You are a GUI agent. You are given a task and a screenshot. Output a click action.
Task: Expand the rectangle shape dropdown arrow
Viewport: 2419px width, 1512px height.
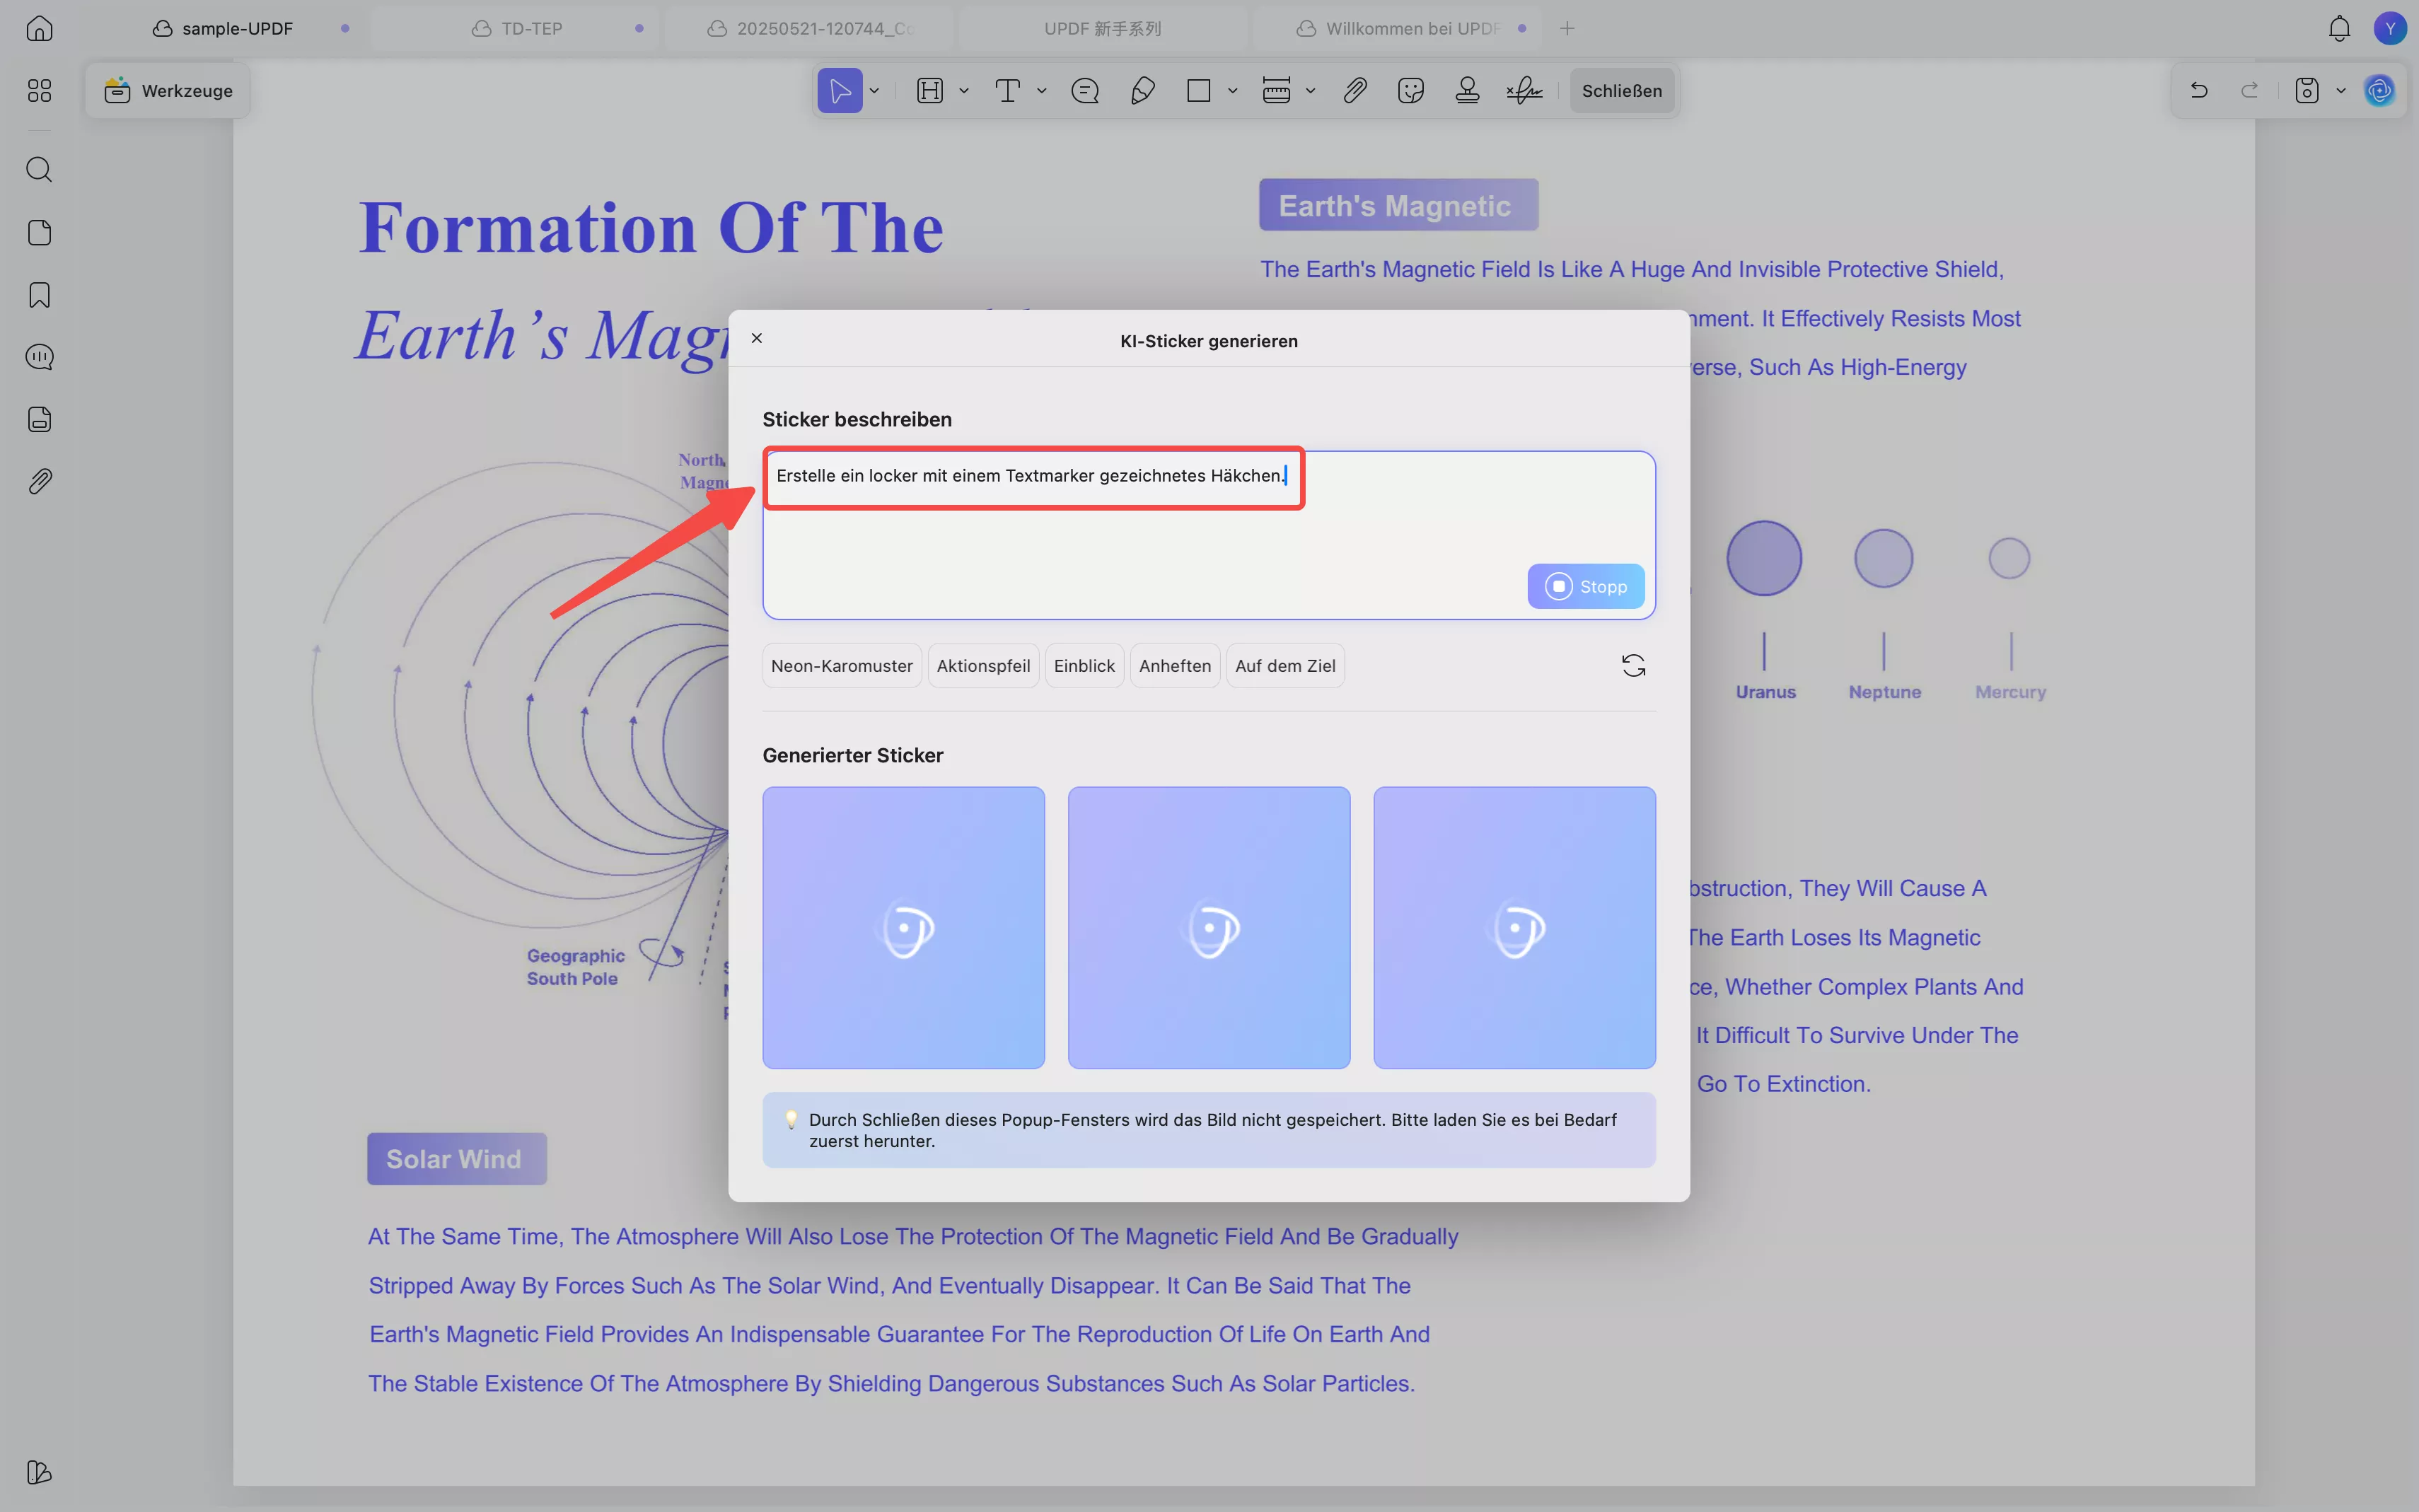[x=1233, y=91]
